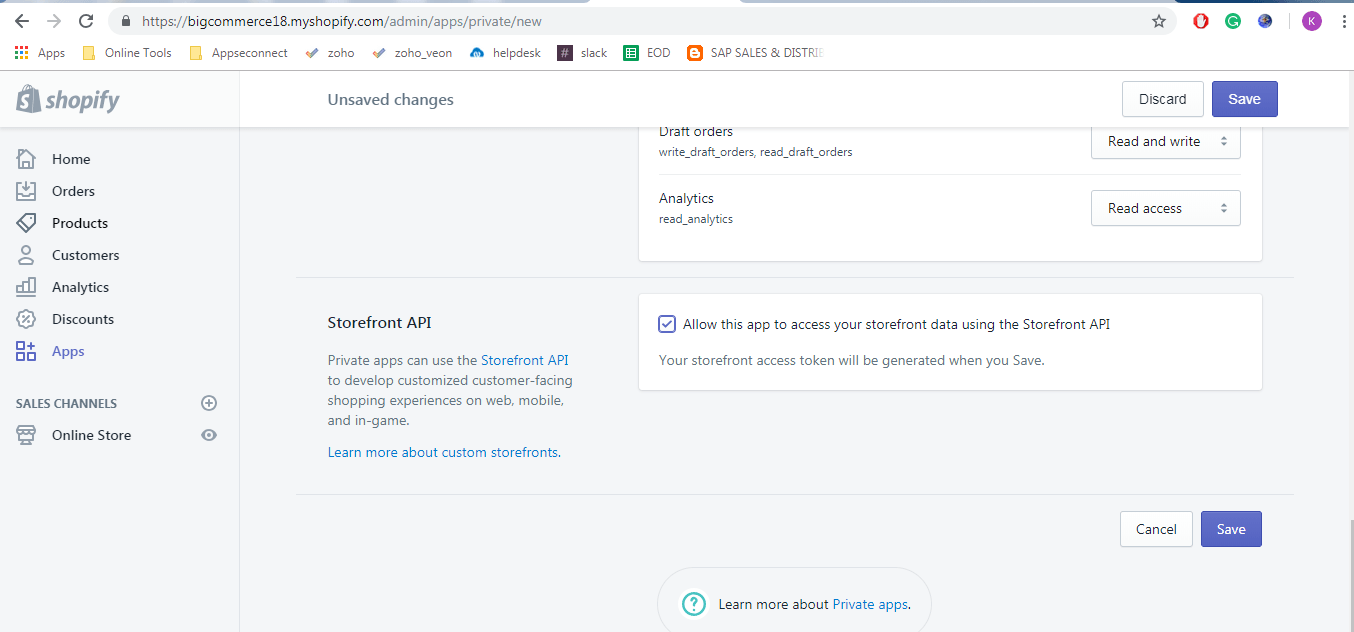Viewport: 1354px width, 632px height.
Task: Uncheck the Storefront API access checkbox
Action: 667,324
